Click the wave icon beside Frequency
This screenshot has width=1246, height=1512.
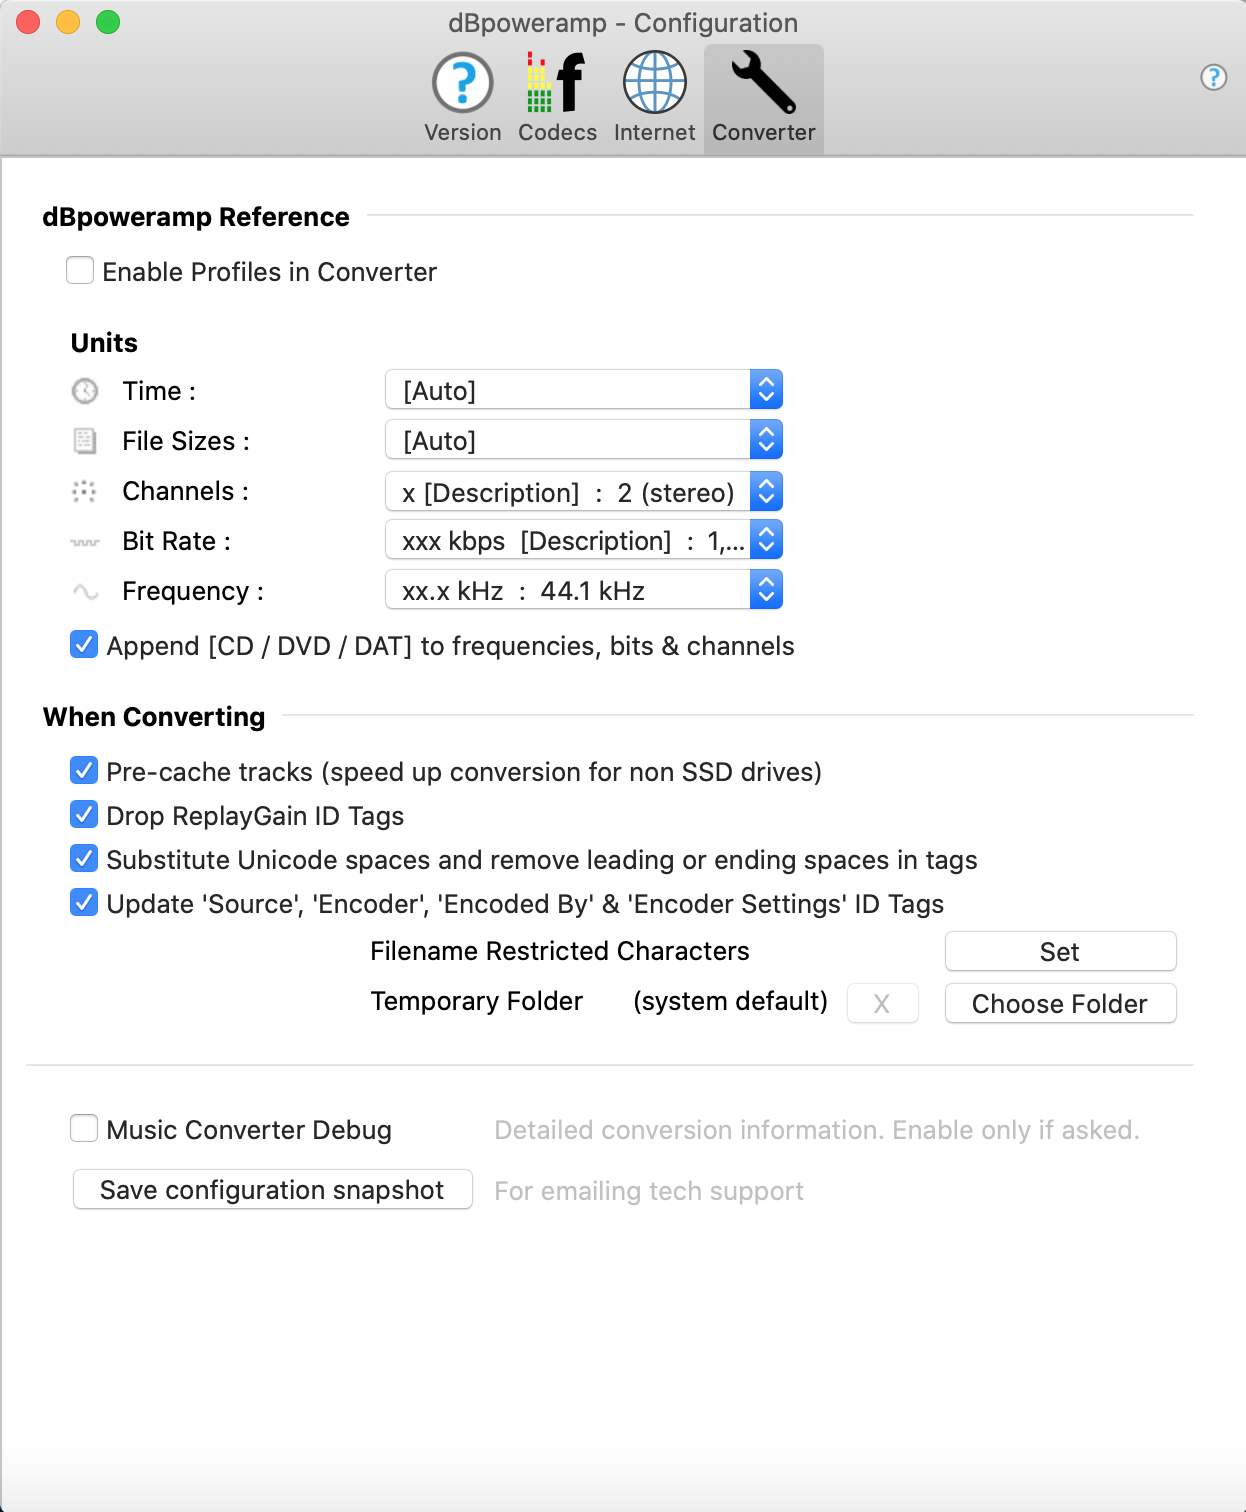85,591
